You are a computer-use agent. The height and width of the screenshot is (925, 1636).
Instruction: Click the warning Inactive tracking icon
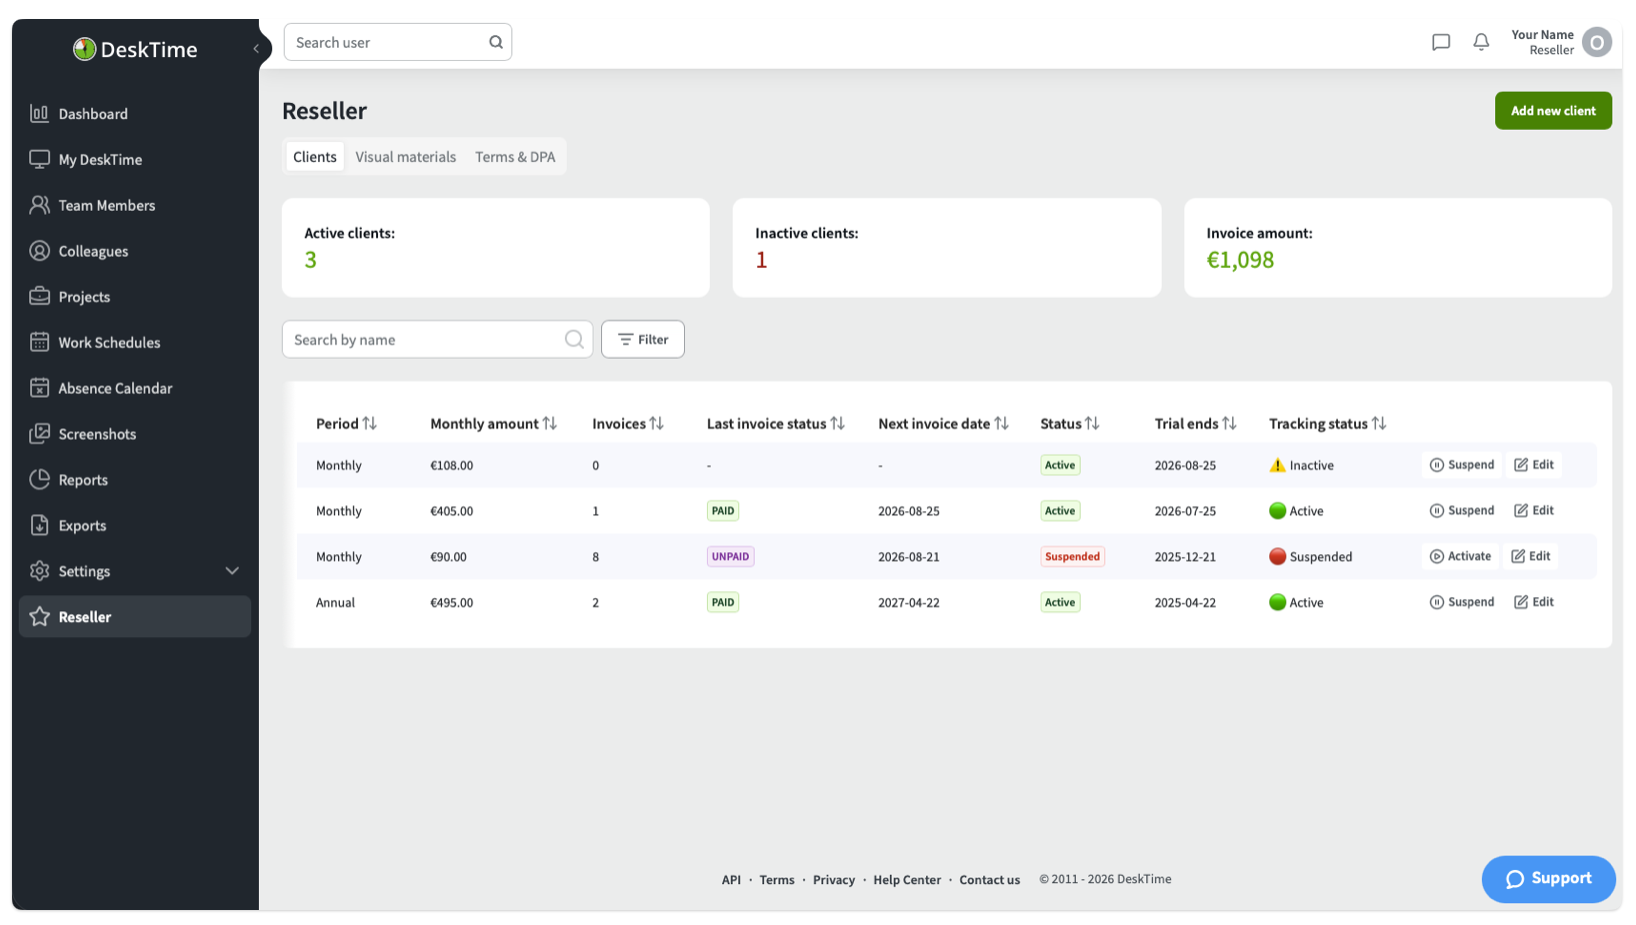(x=1277, y=465)
